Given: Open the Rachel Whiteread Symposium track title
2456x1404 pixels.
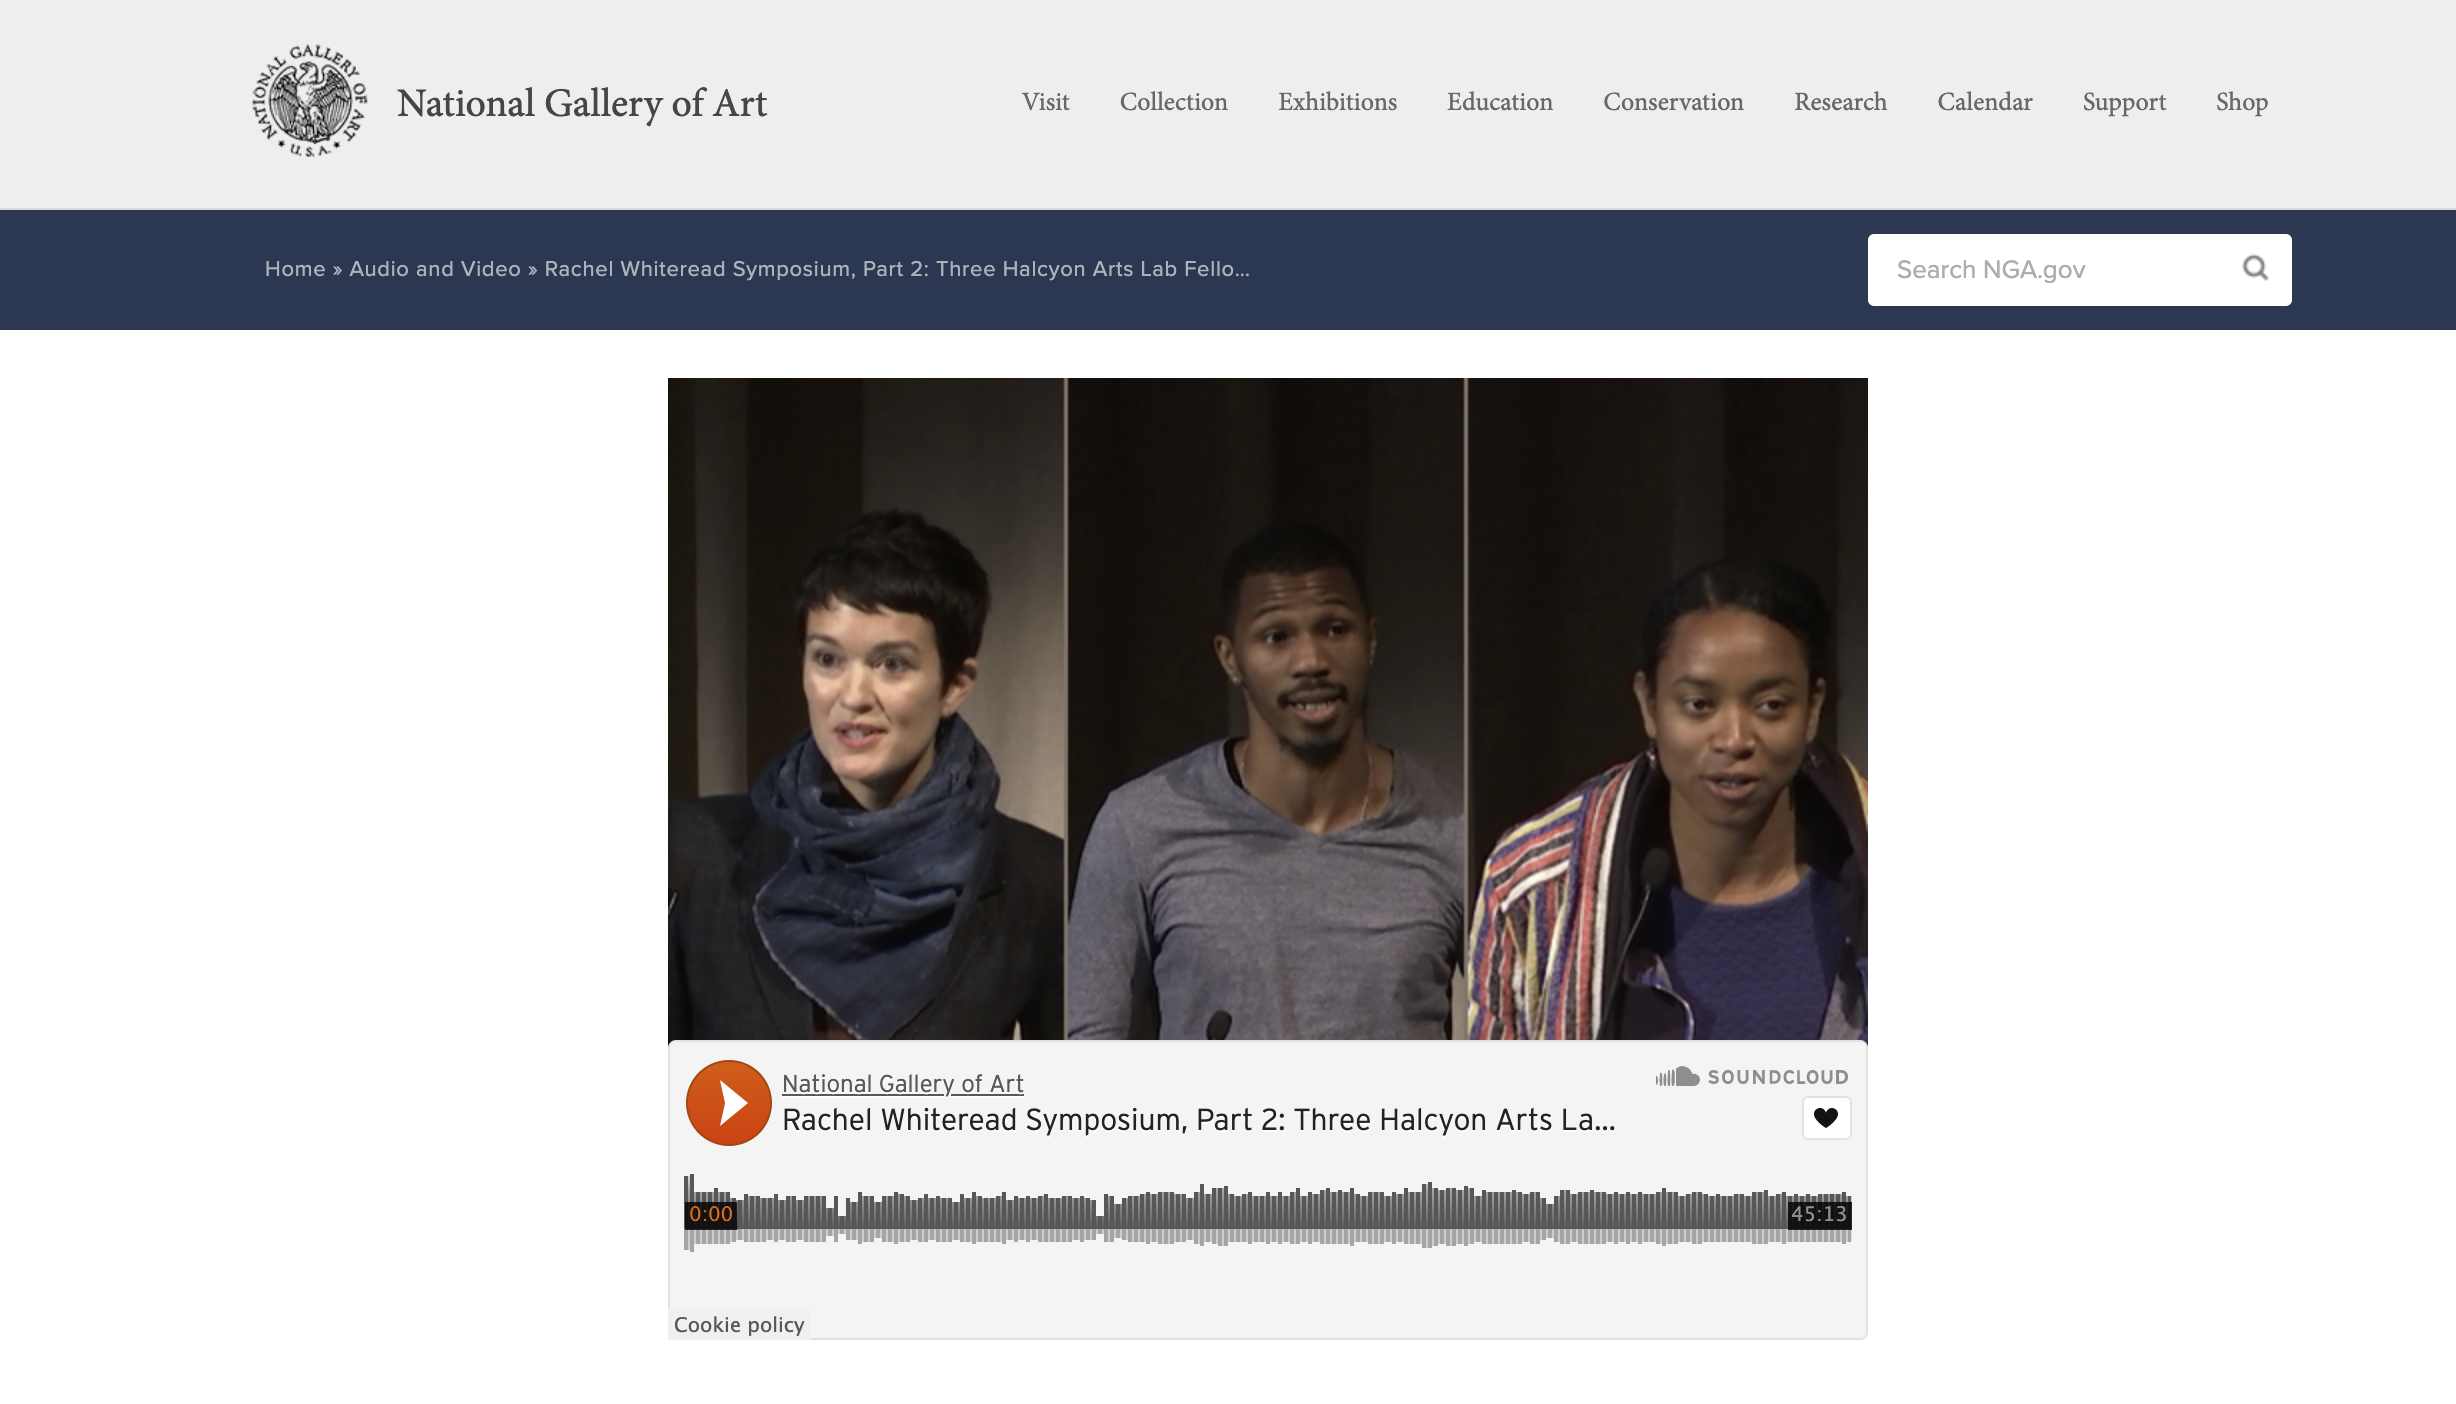Looking at the screenshot, I should pyautogui.click(x=1198, y=1120).
